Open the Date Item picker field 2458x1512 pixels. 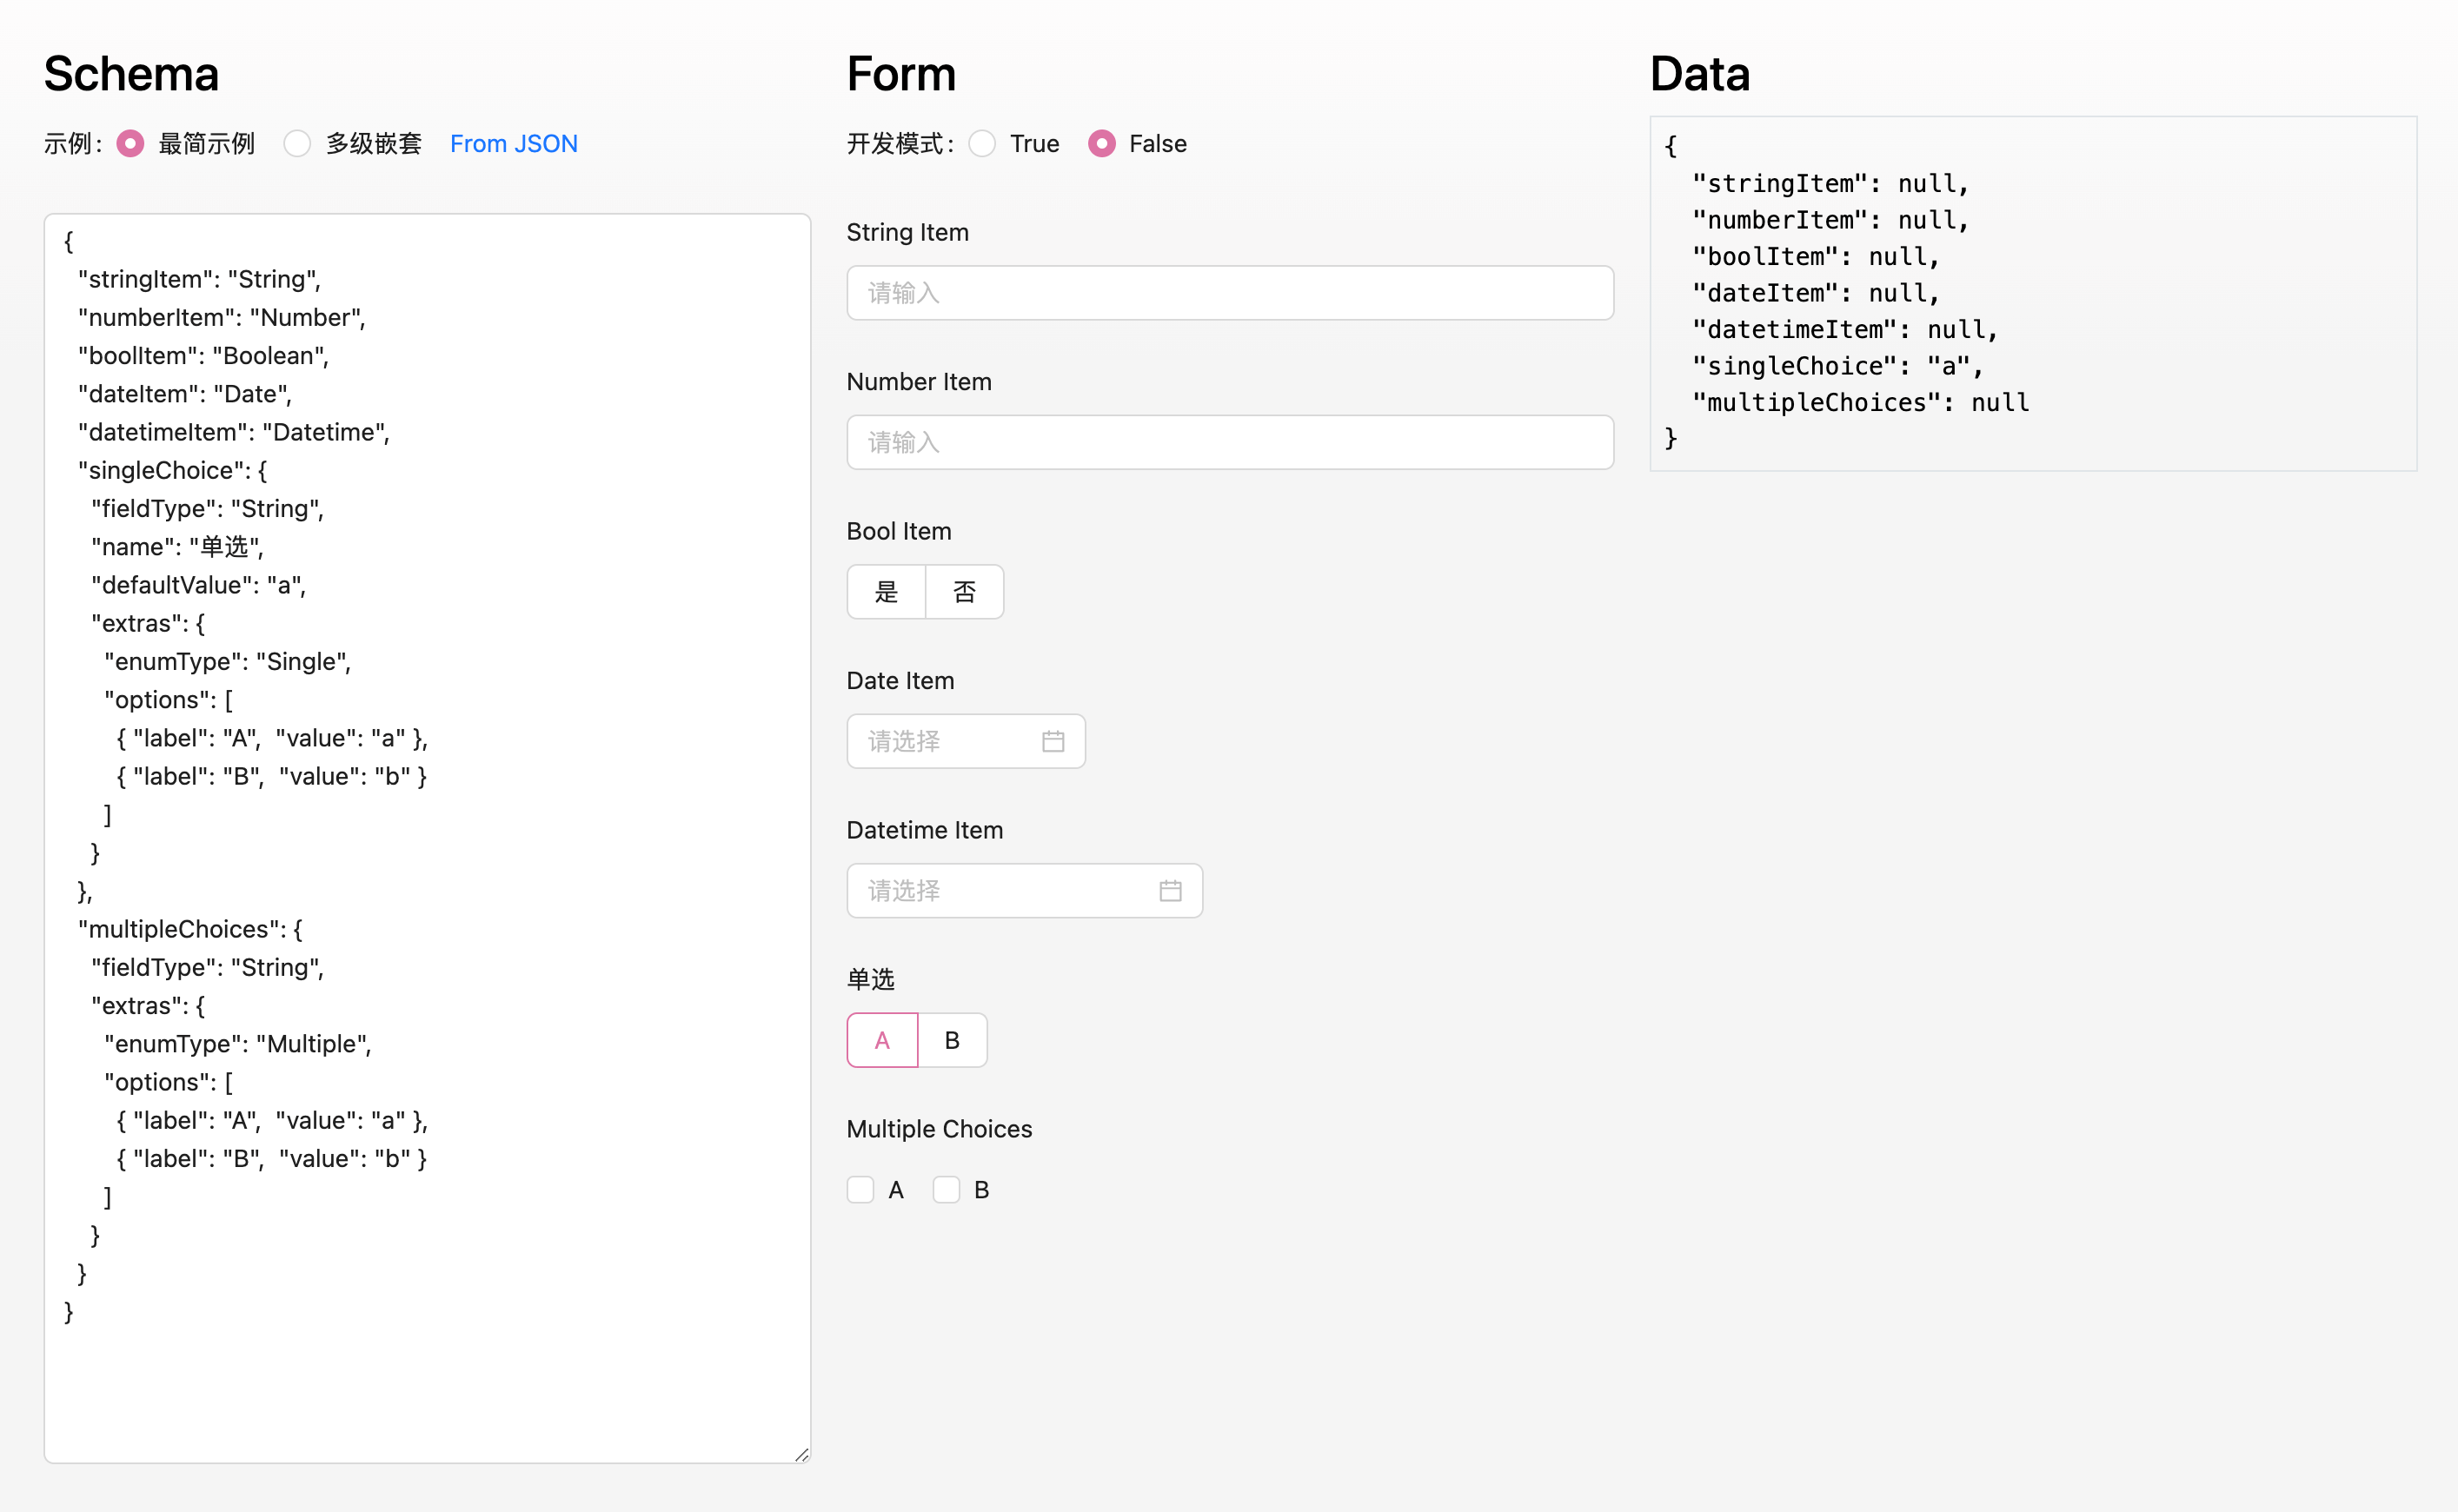click(966, 741)
